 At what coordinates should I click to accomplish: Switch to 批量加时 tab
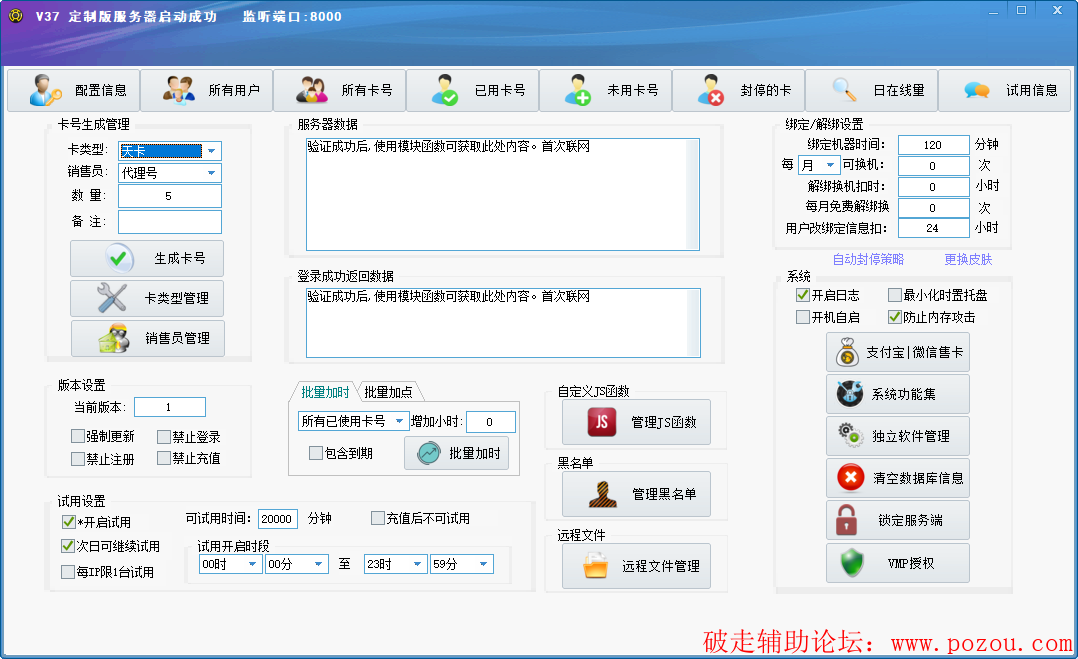[x=325, y=392]
